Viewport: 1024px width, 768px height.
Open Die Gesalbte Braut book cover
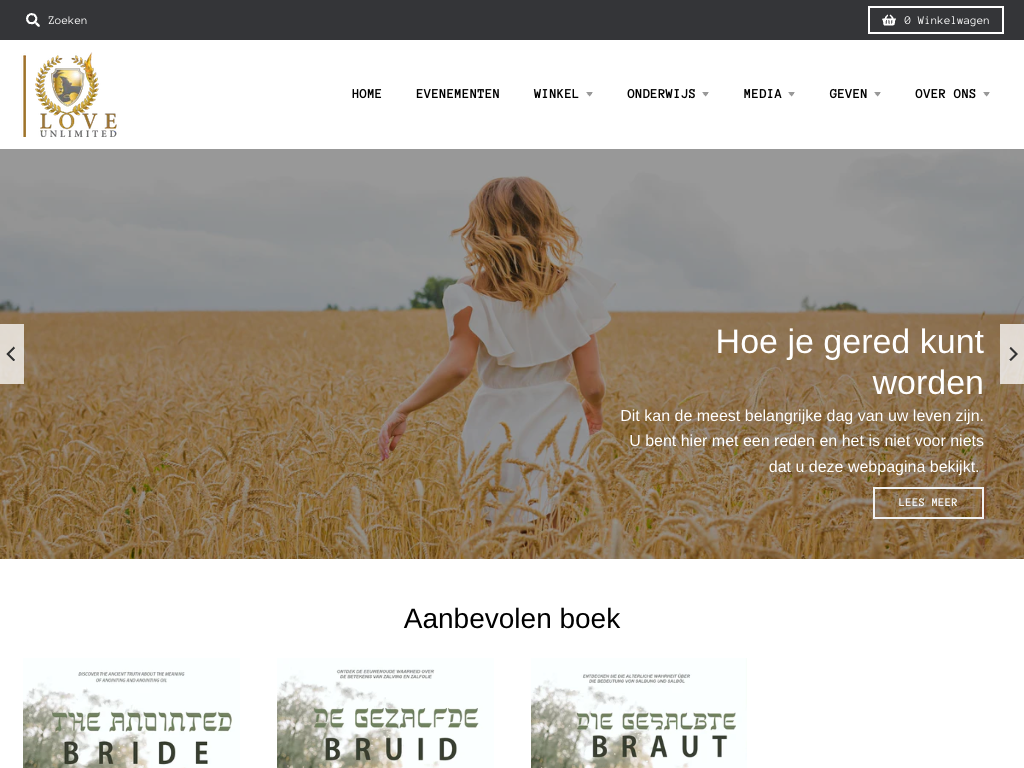639,713
